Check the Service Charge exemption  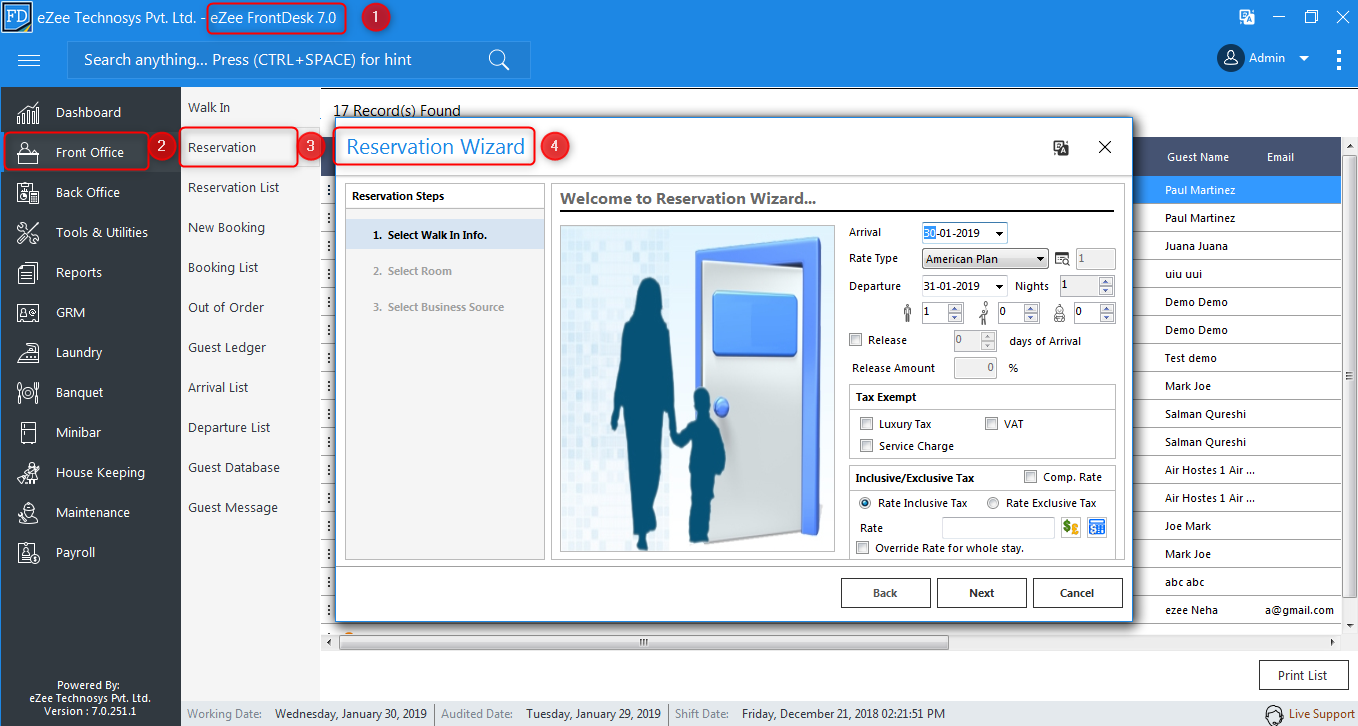click(x=867, y=446)
